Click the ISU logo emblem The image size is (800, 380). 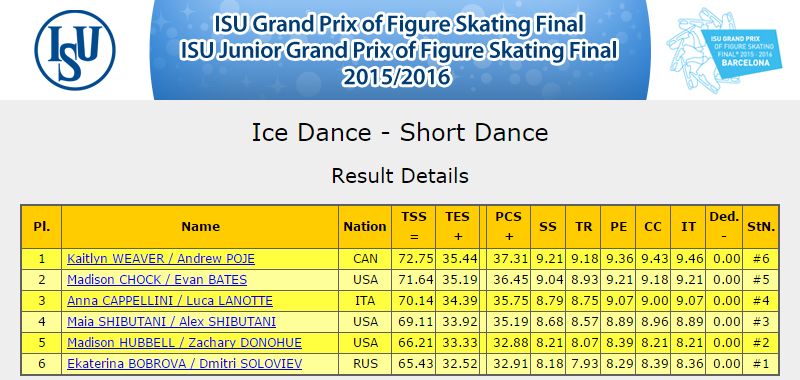[75, 50]
